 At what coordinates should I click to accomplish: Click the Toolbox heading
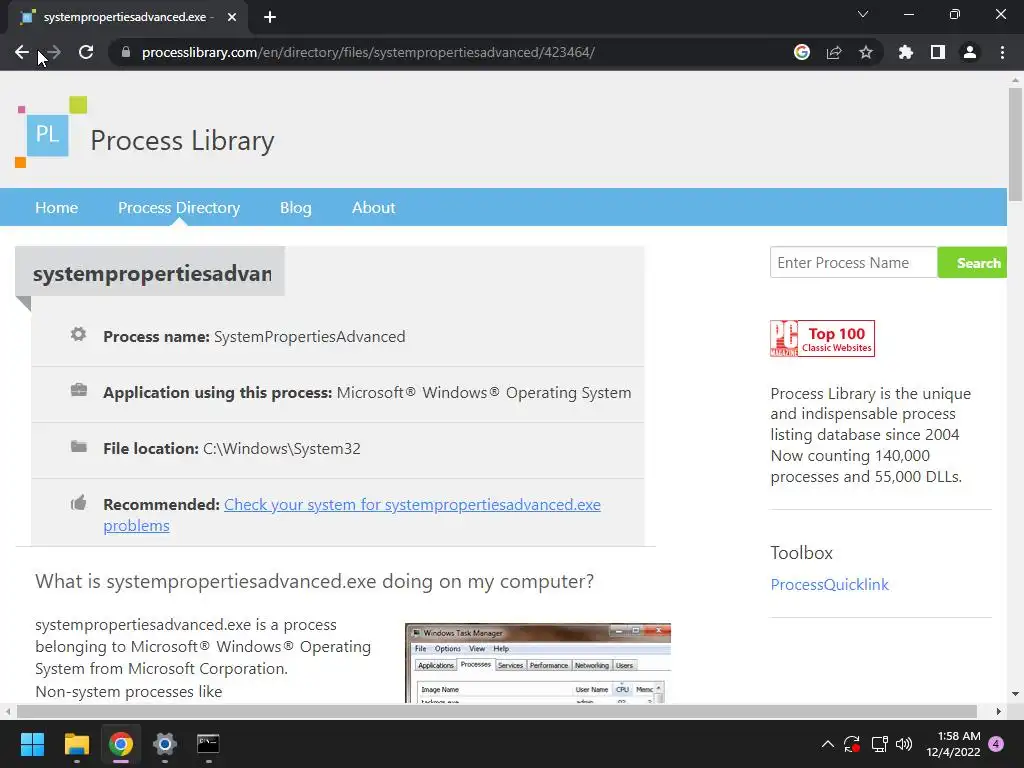(801, 553)
